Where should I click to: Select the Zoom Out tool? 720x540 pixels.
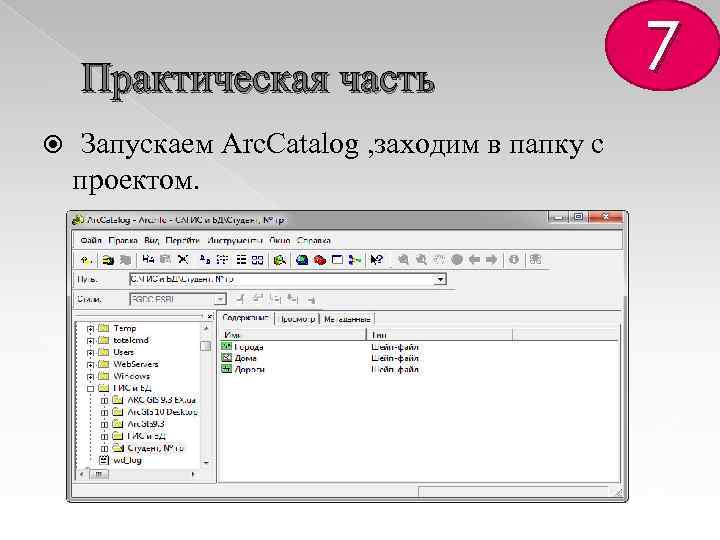[x=421, y=260]
